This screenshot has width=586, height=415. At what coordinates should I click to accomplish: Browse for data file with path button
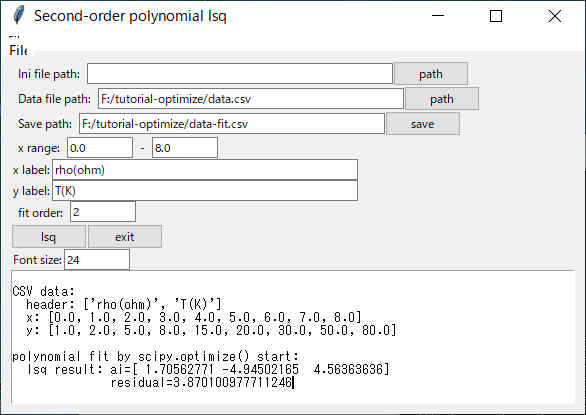442,99
